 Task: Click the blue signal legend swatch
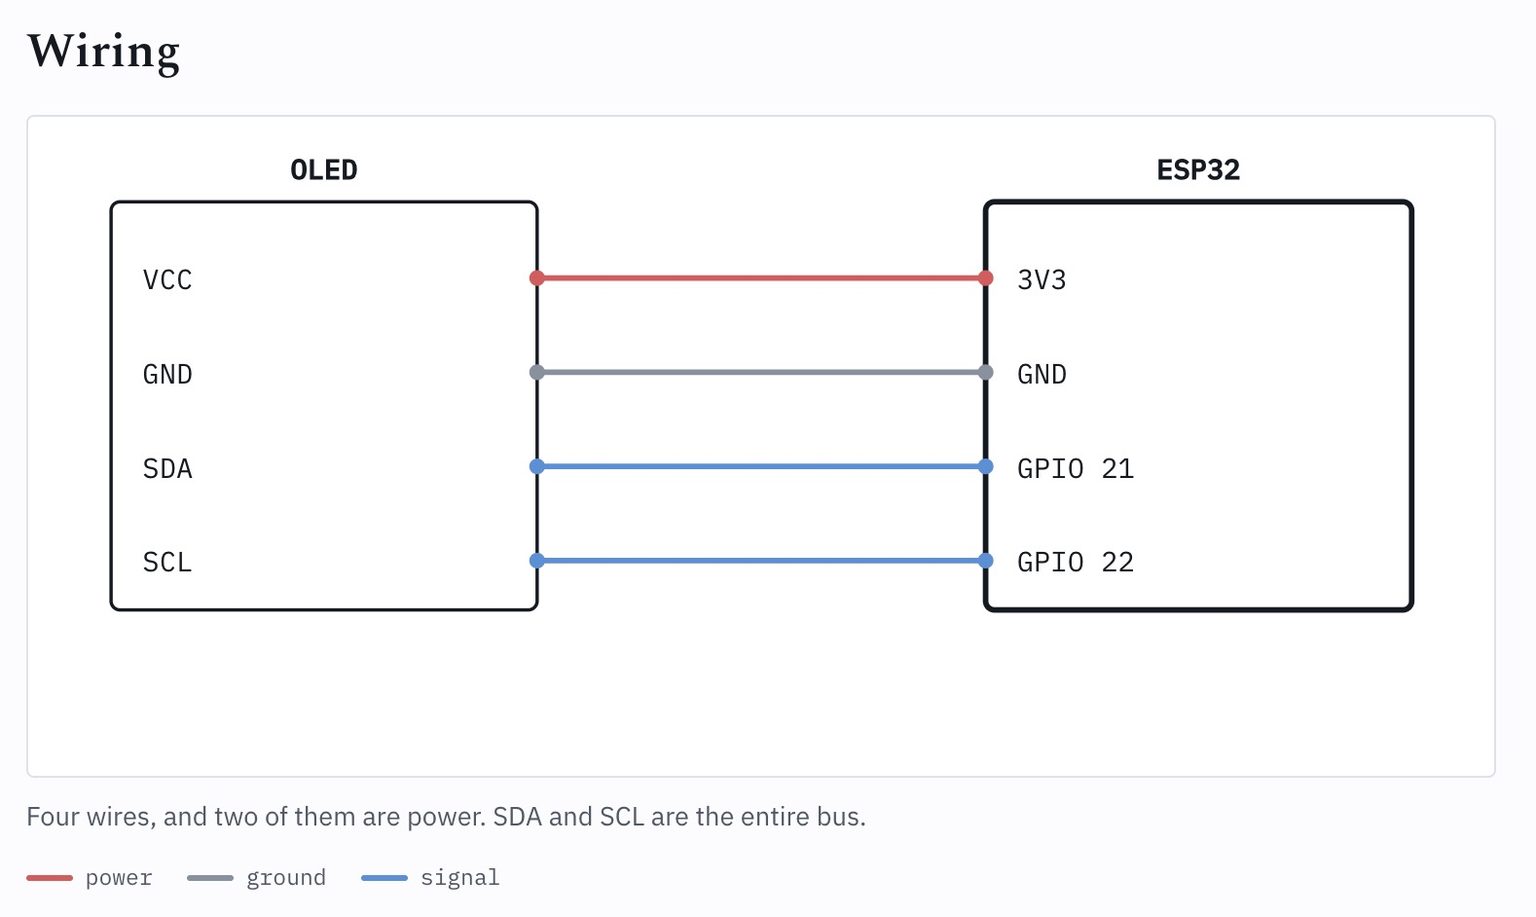pos(384,878)
